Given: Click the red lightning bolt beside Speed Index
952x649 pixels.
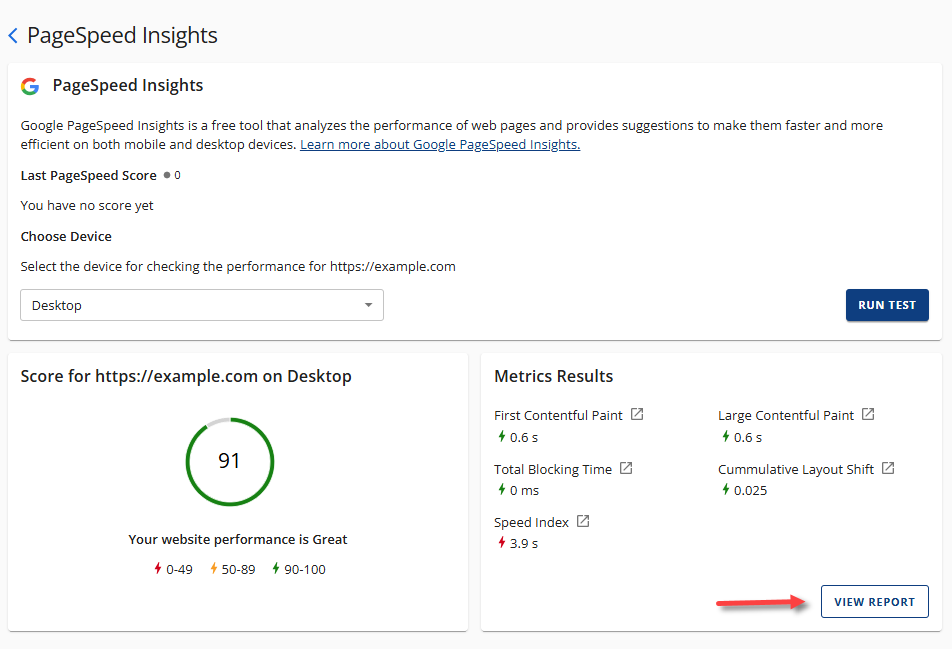Looking at the screenshot, I should 500,543.
